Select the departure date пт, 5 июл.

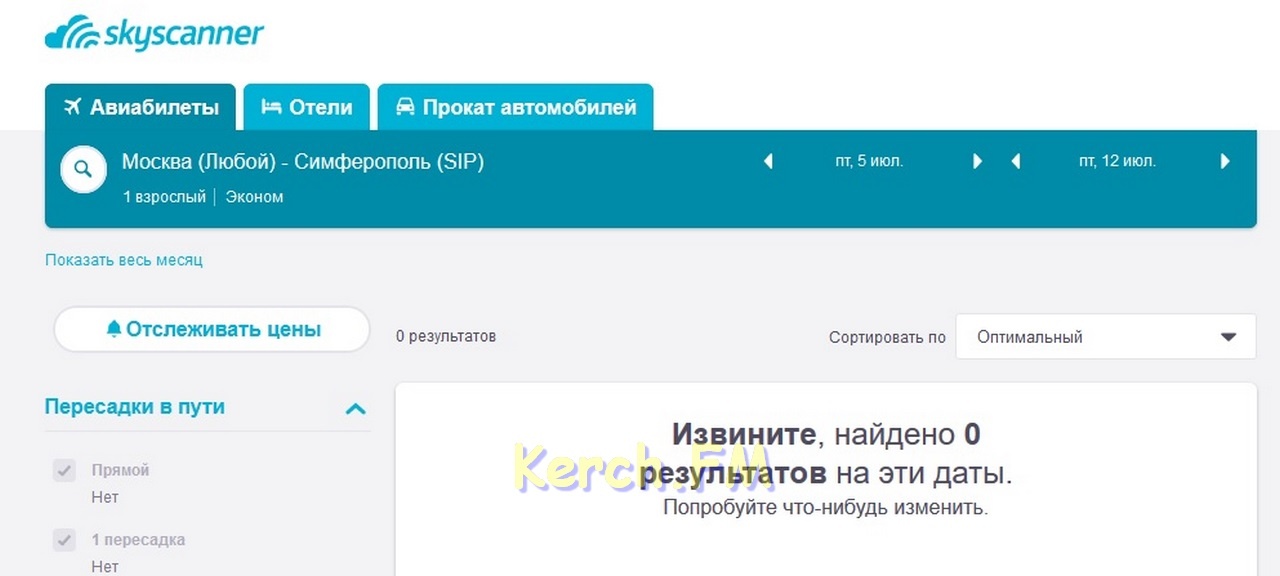point(869,161)
